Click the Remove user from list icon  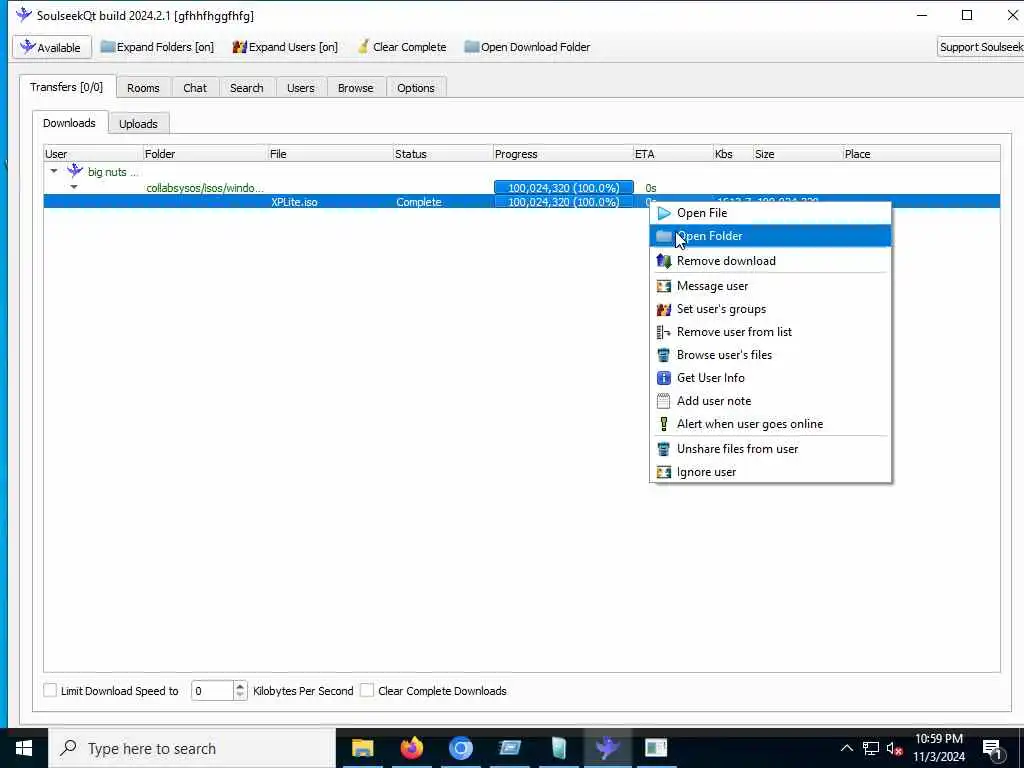664,332
